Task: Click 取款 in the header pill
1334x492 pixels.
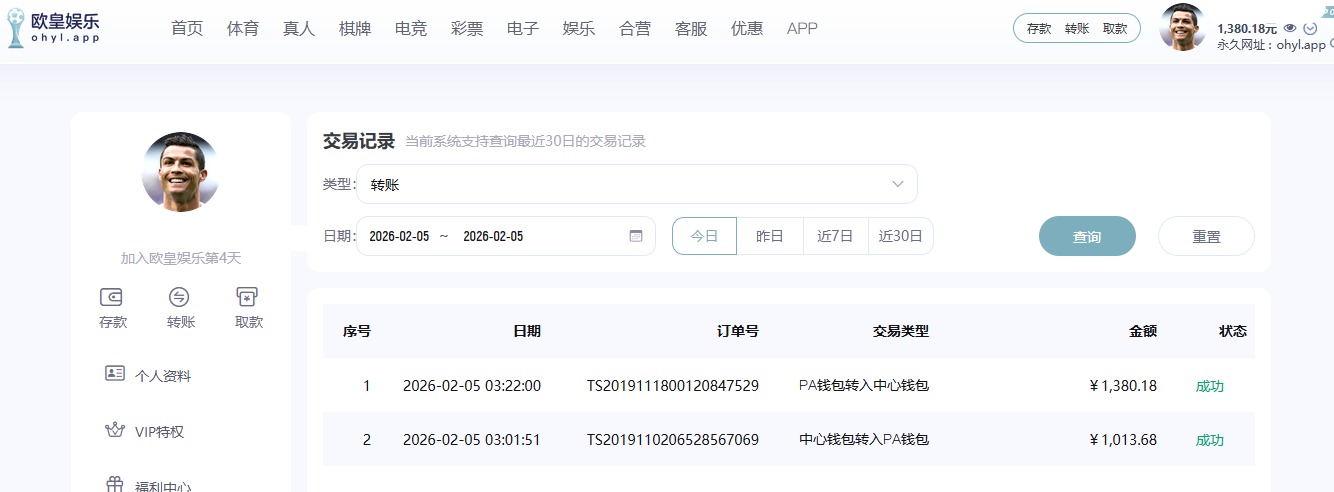Action: [1115, 29]
